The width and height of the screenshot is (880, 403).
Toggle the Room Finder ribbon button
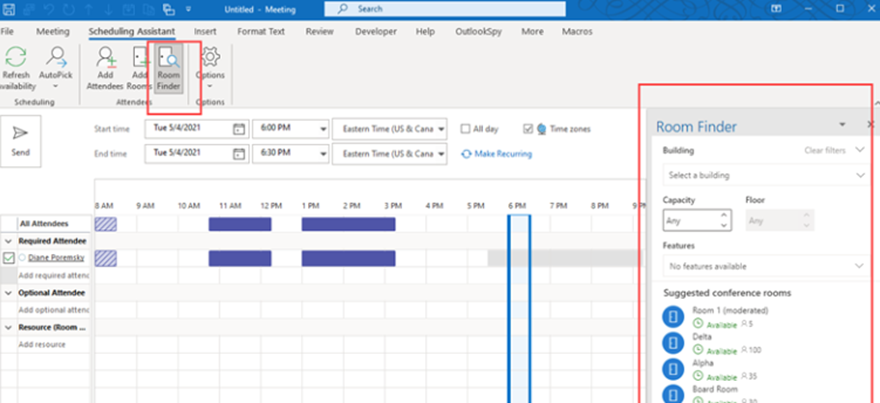point(168,68)
